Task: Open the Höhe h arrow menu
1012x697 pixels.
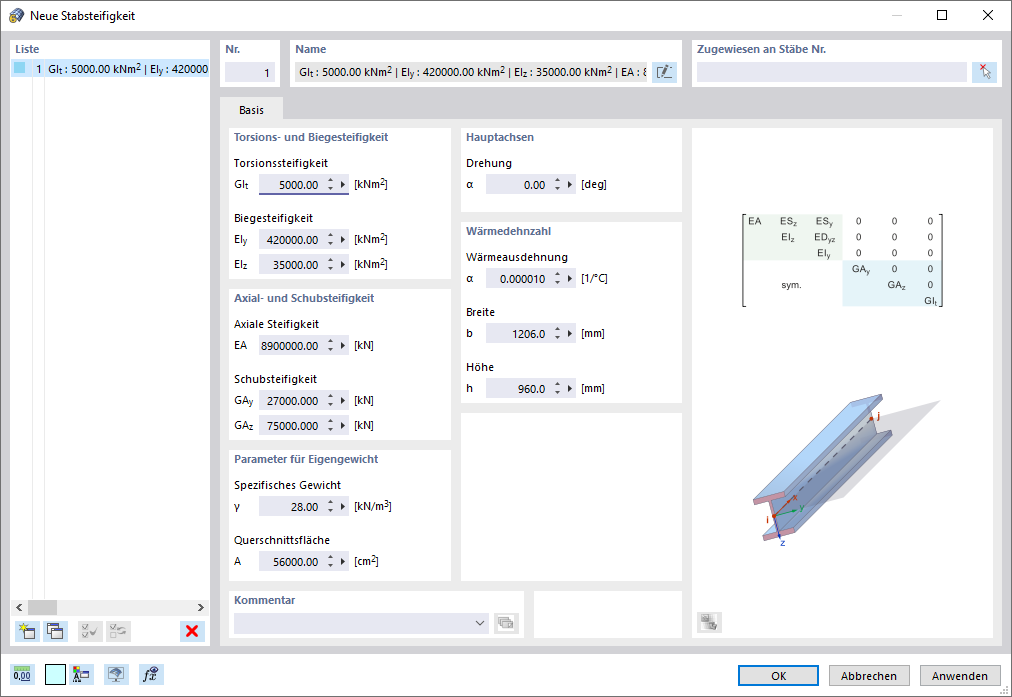Action: 570,389
